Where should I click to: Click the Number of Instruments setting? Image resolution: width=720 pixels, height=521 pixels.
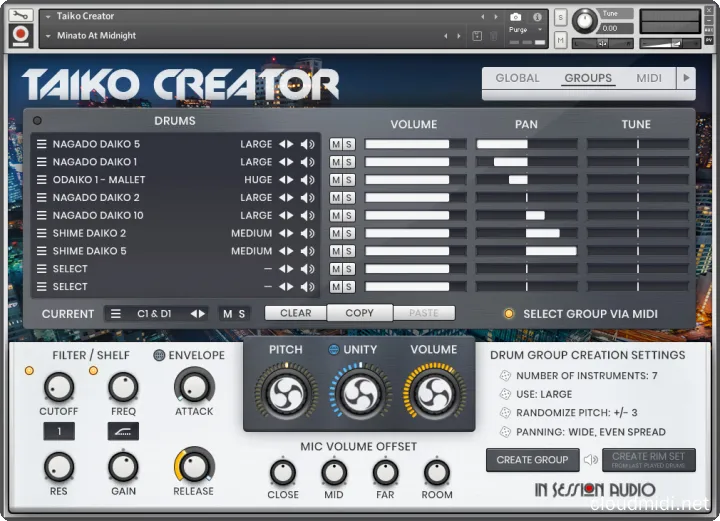580,376
